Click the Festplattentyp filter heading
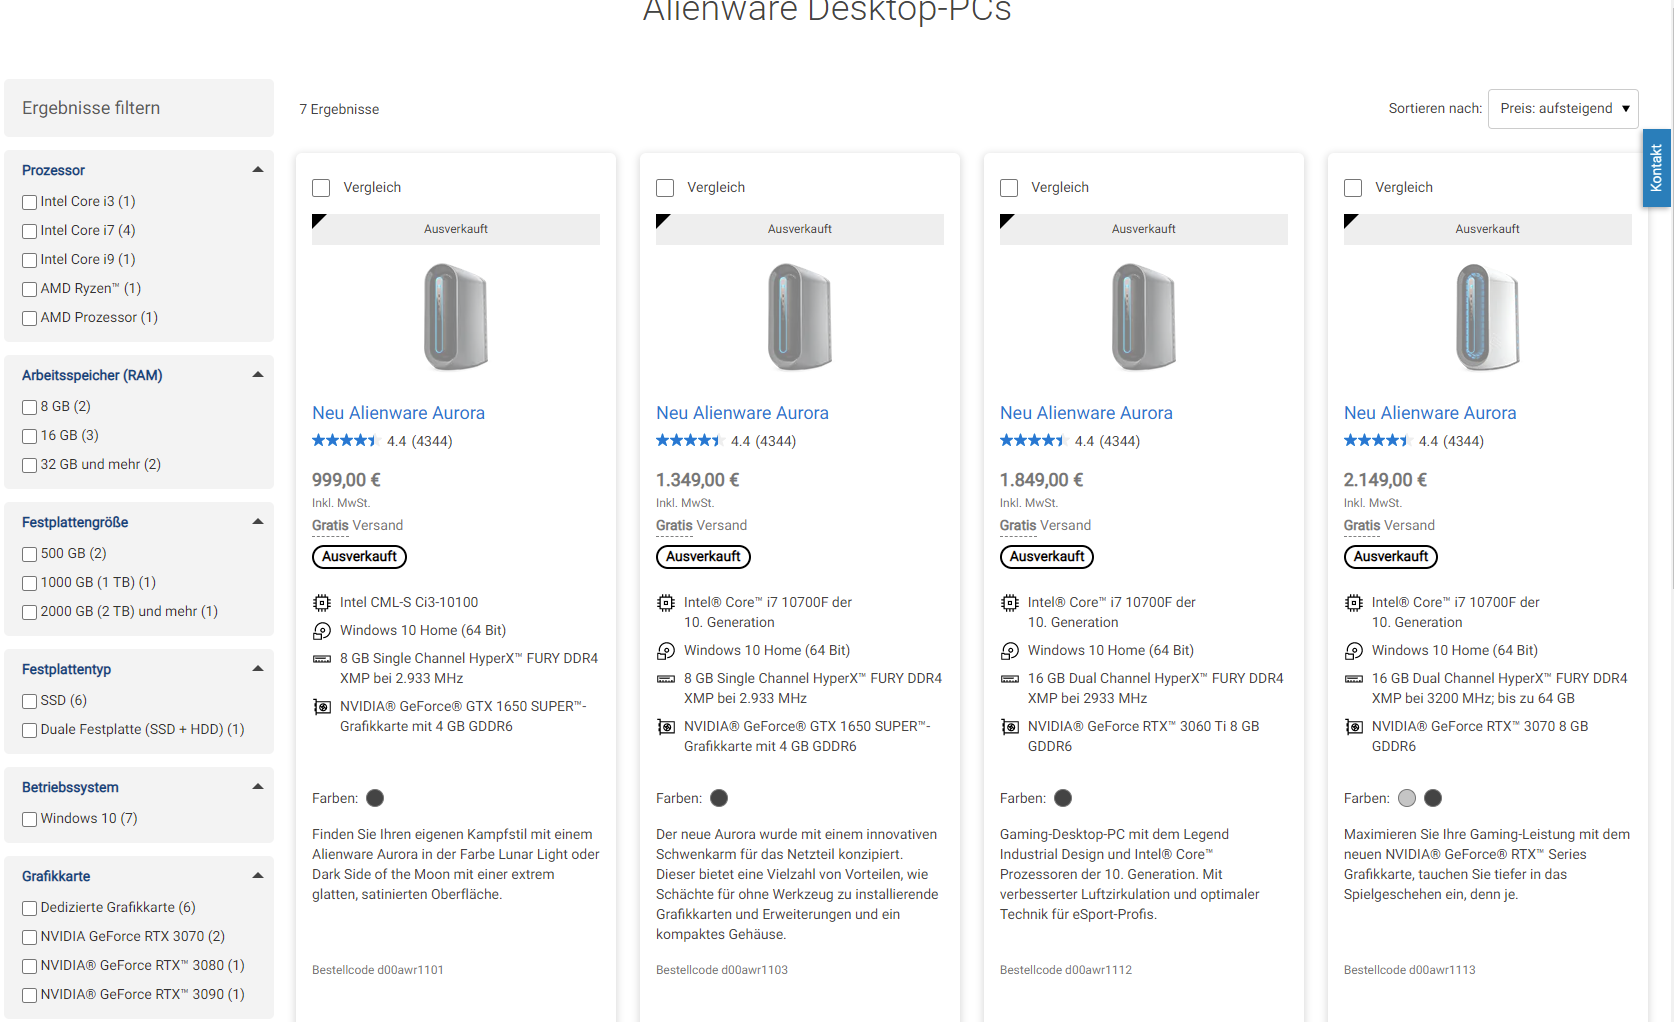 click(x=67, y=669)
